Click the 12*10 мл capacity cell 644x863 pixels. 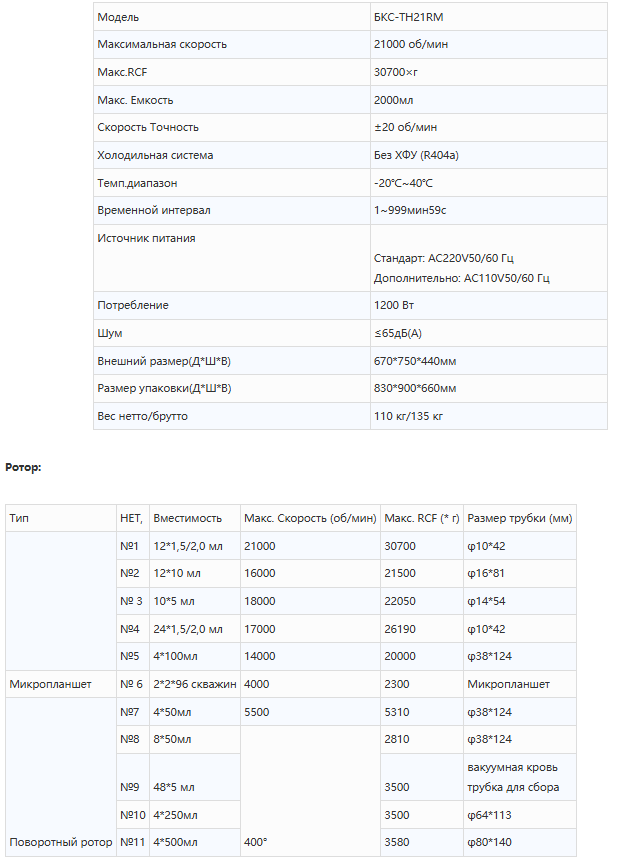pos(177,574)
